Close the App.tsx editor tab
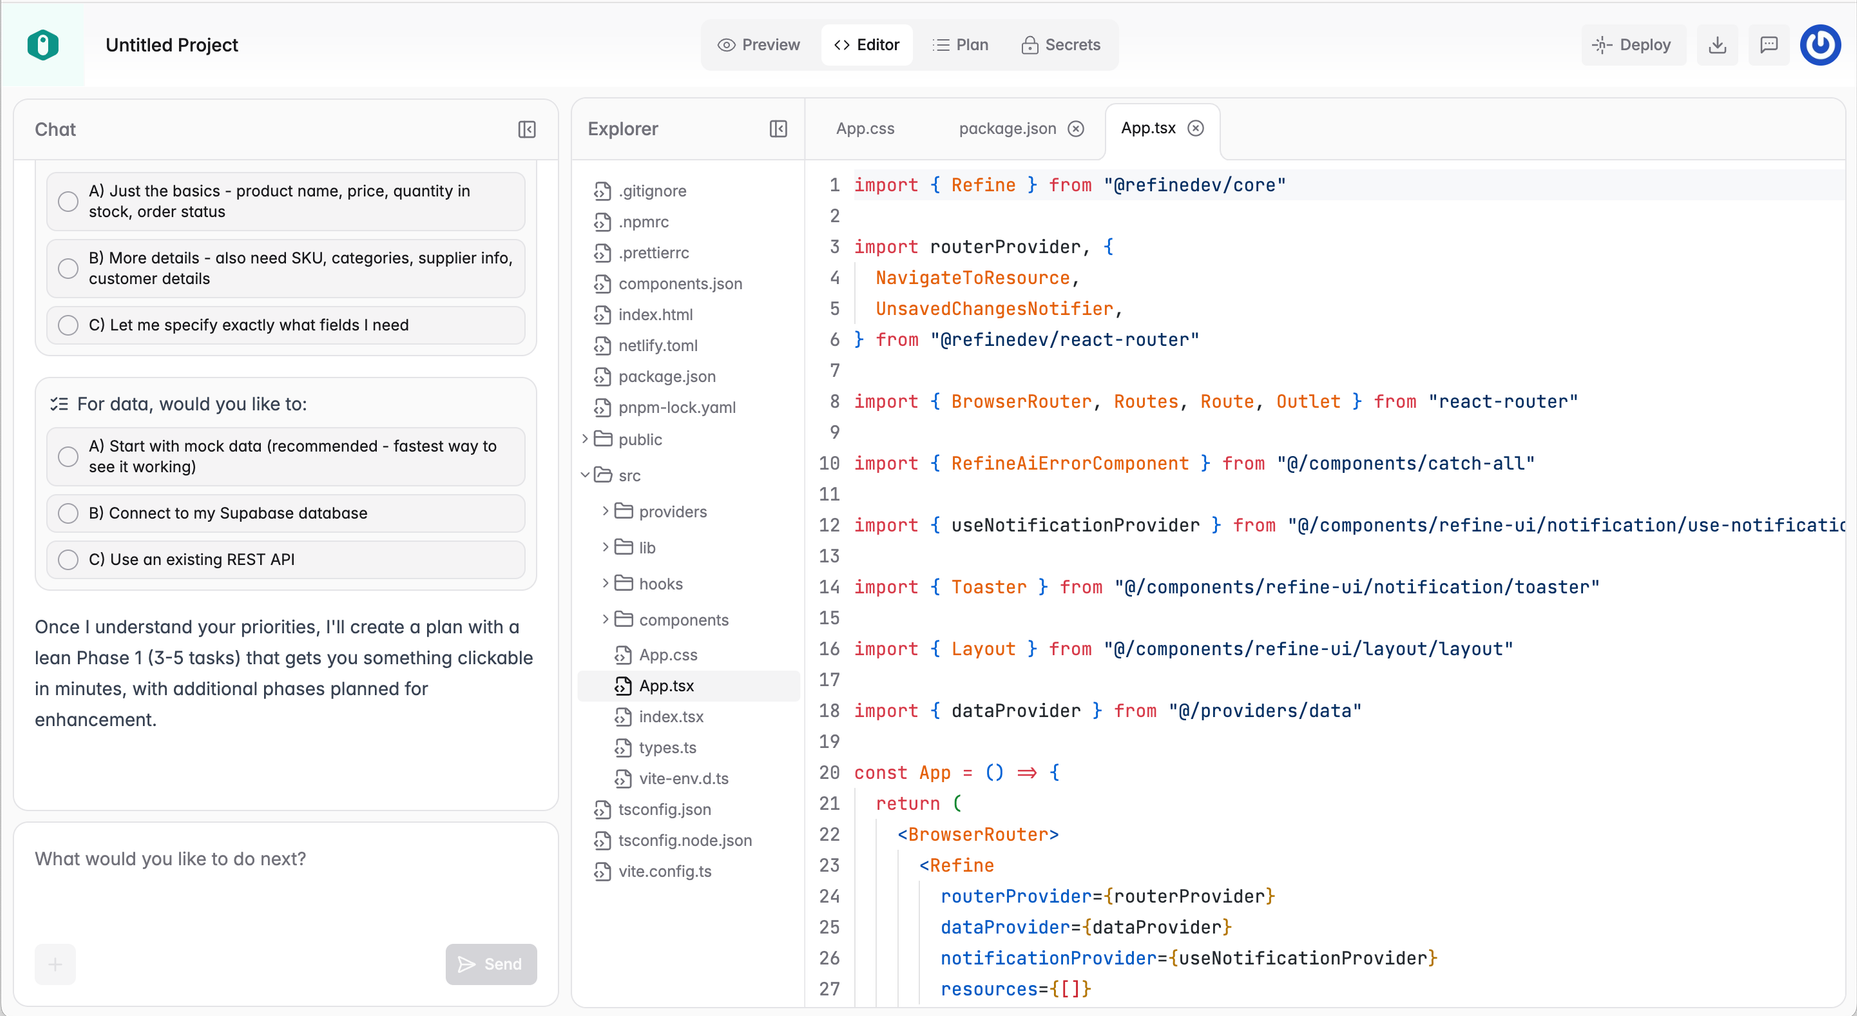This screenshot has height=1016, width=1857. click(1196, 128)
